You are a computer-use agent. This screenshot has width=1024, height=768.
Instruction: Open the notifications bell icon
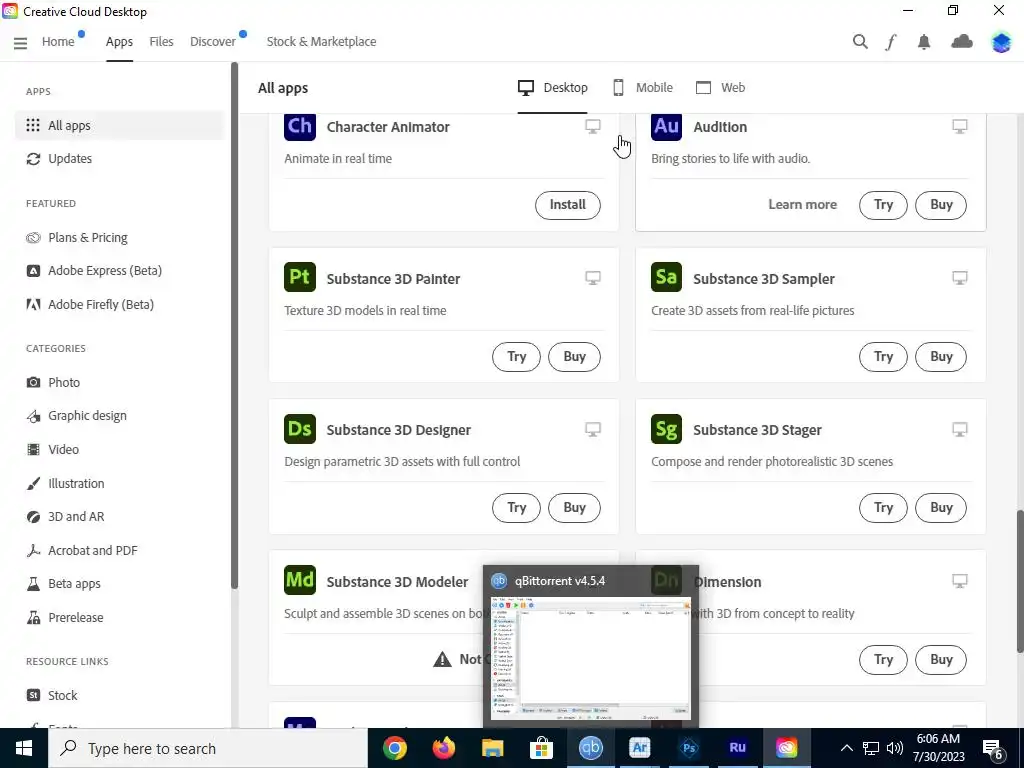[923, 42]
